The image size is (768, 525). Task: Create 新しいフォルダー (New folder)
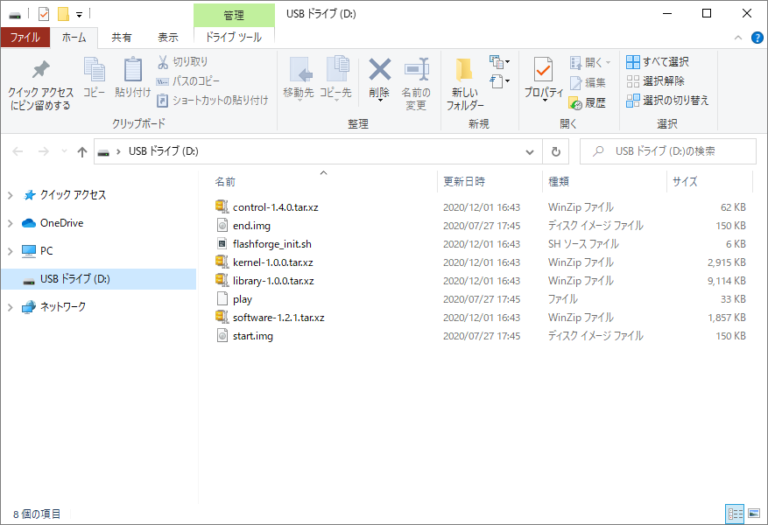click(x=464, y=84)
